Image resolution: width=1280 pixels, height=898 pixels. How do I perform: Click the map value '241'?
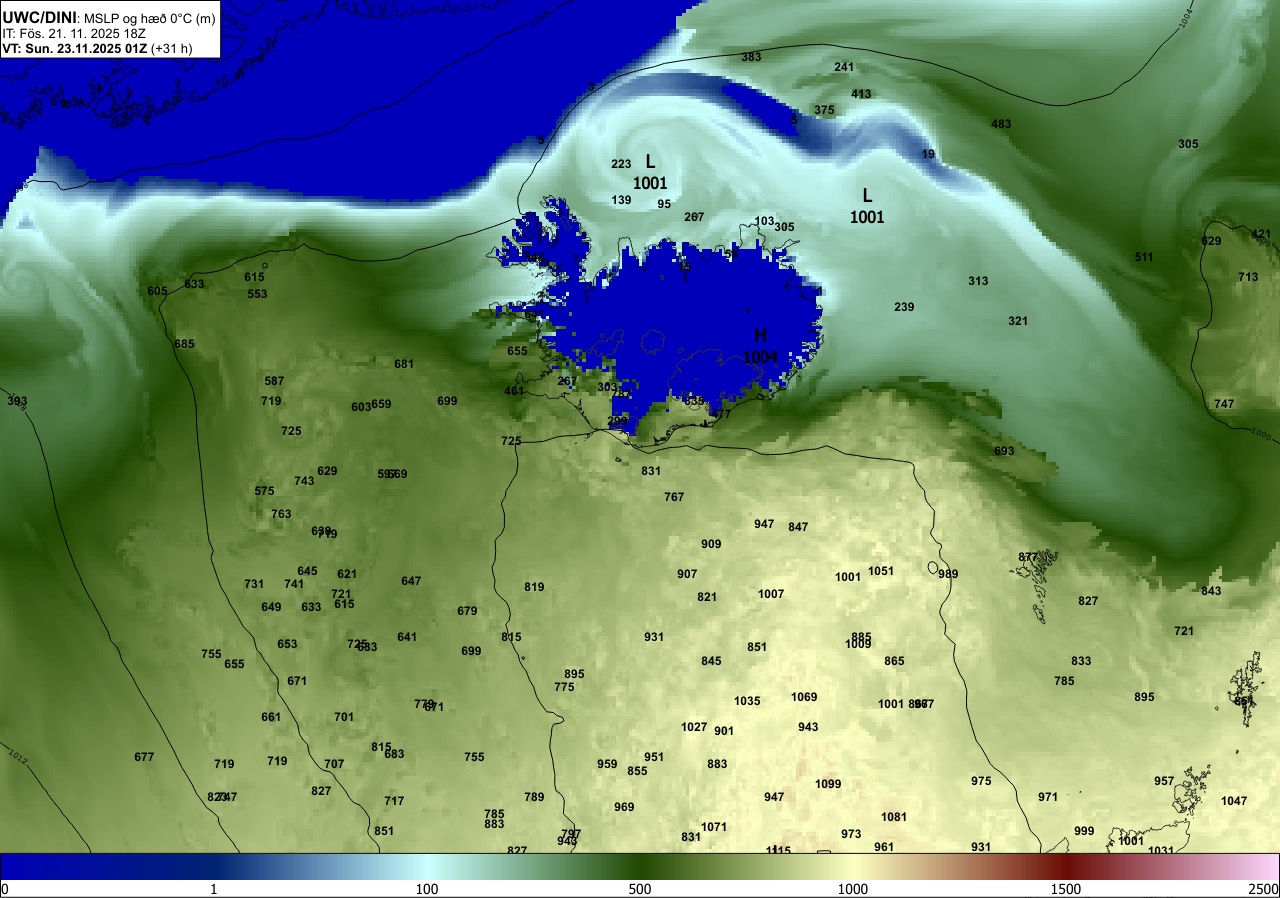(844, 67)
